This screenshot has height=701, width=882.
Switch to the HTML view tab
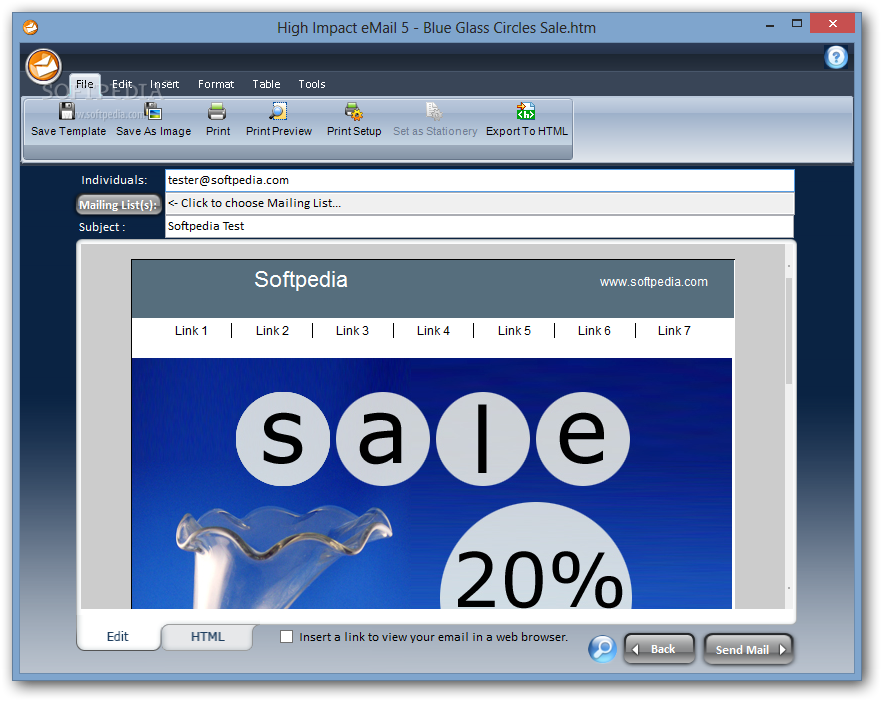pos(207,636)
